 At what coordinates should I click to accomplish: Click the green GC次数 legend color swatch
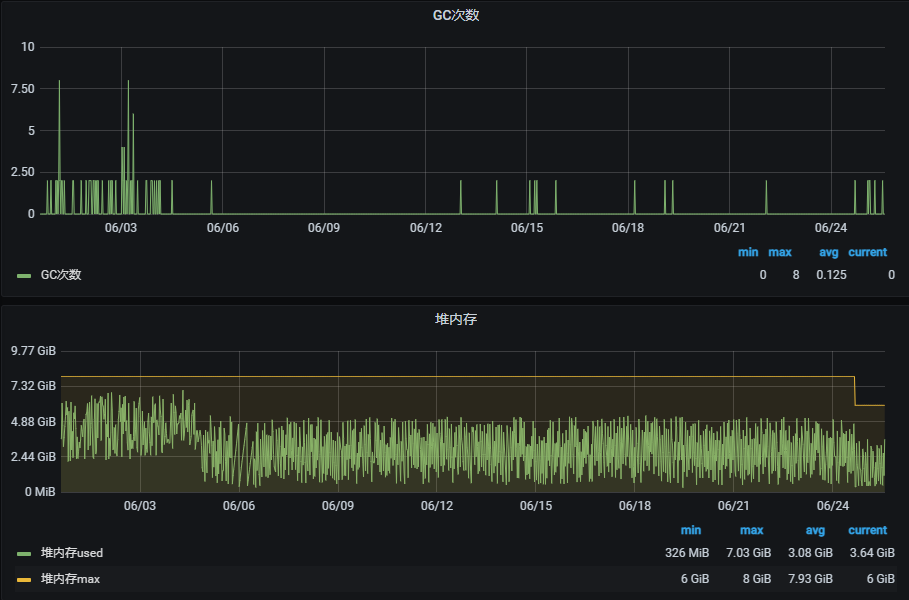click(24, 275)
